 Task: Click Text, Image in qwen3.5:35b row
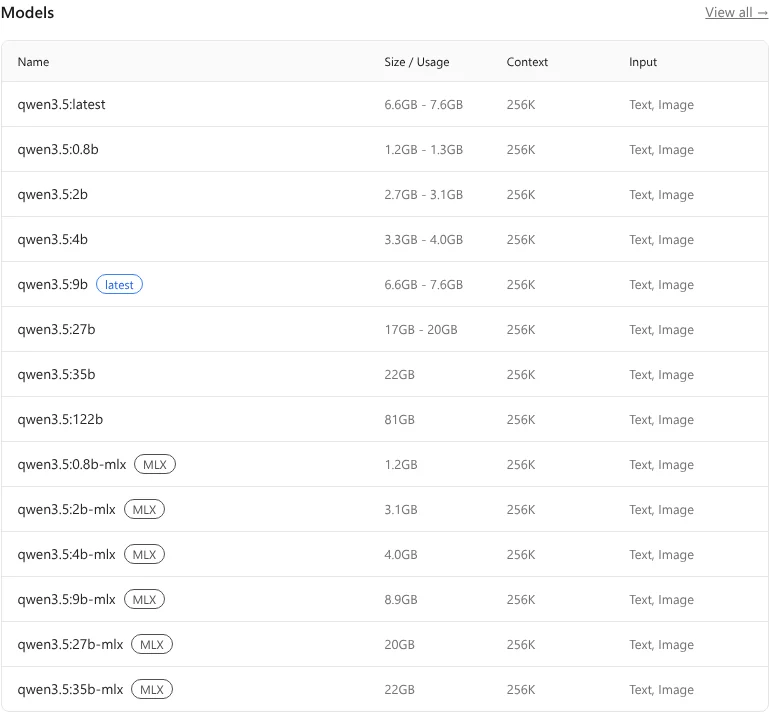click(662, 374)
